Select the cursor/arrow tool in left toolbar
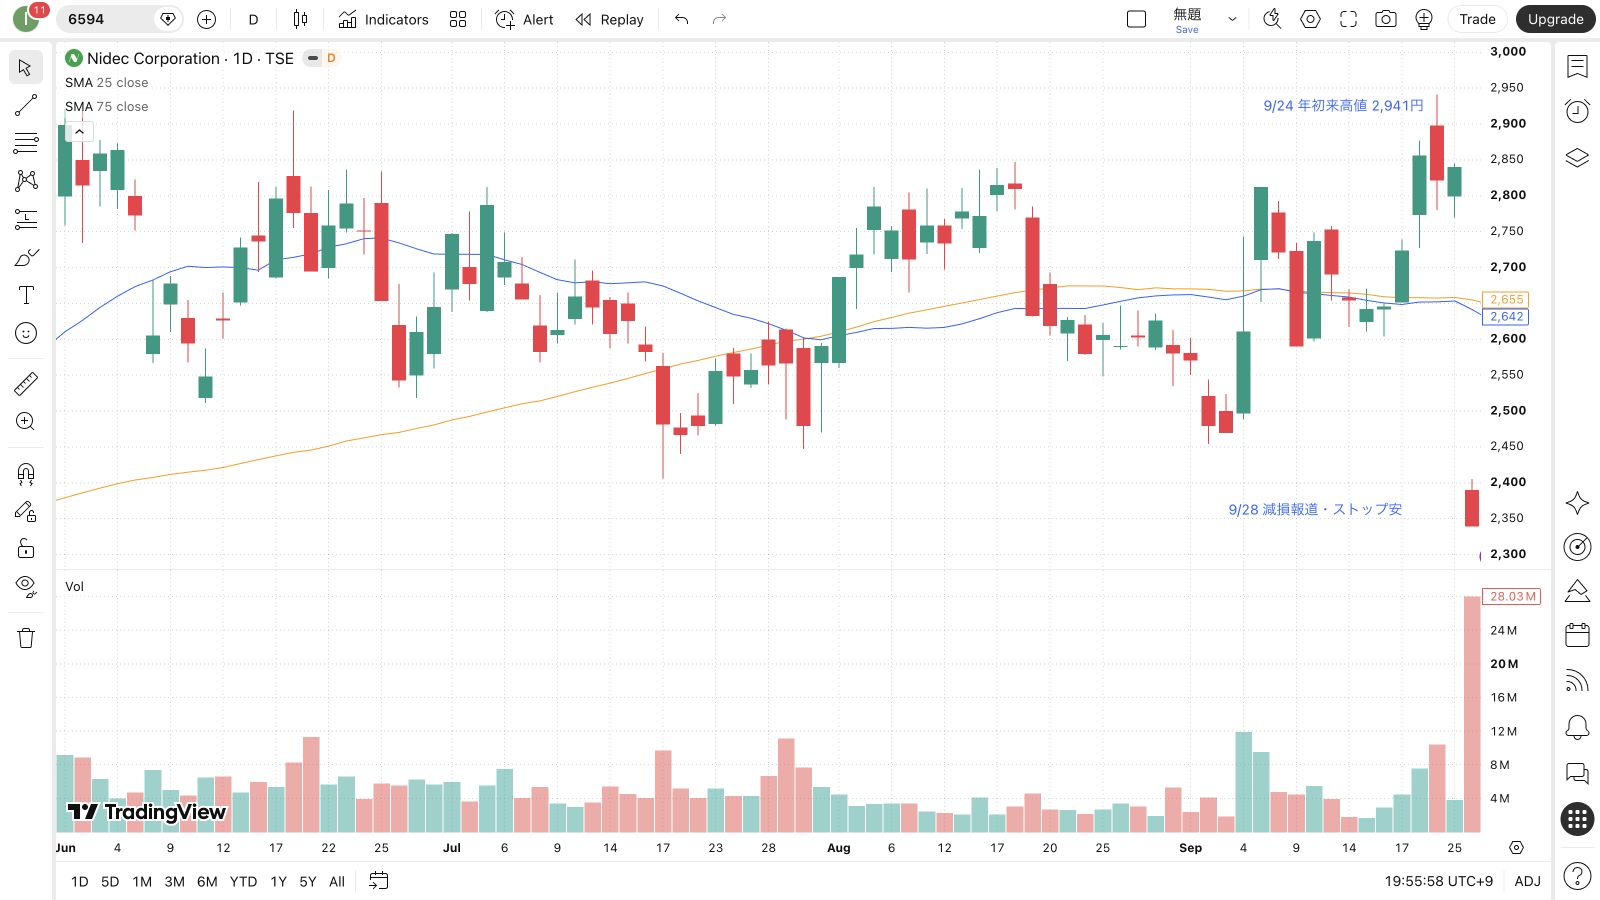Screen dimensions: 1600x900 tap(26, 68)
